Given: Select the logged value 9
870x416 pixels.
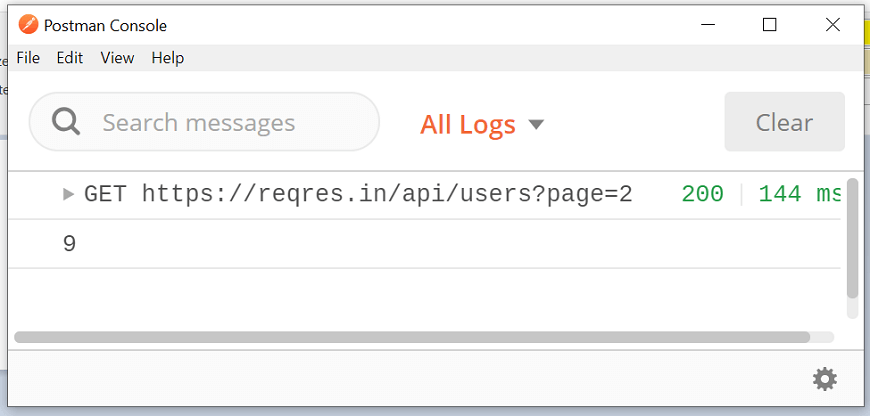Looking at the screenshot, I should pos(69,243).
